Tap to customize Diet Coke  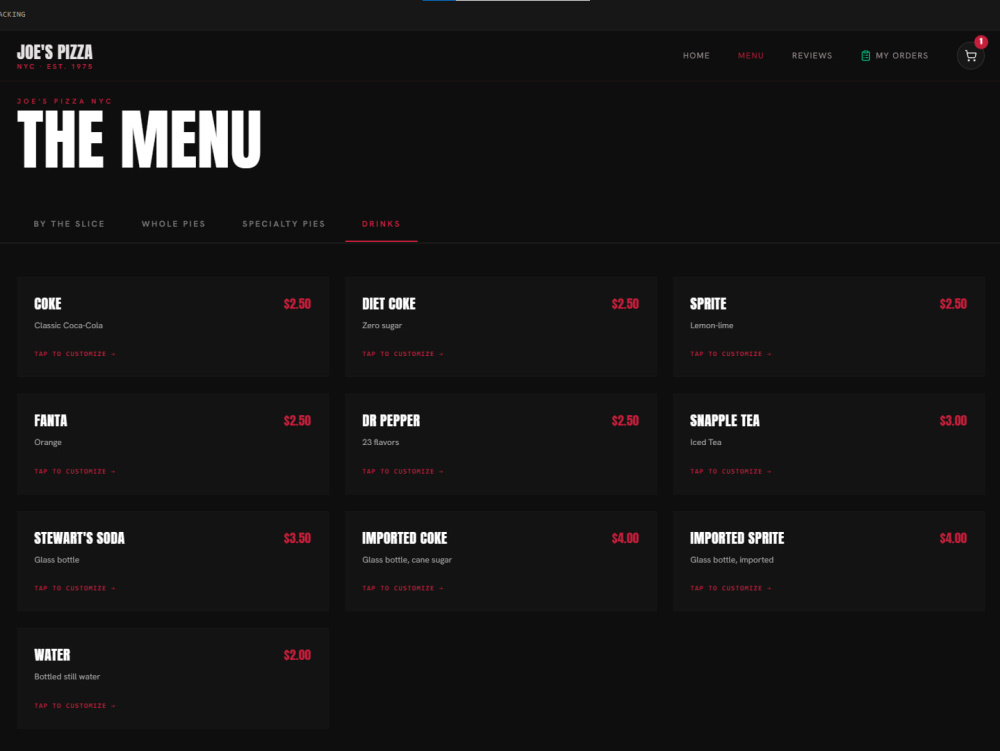pos(402,354)
